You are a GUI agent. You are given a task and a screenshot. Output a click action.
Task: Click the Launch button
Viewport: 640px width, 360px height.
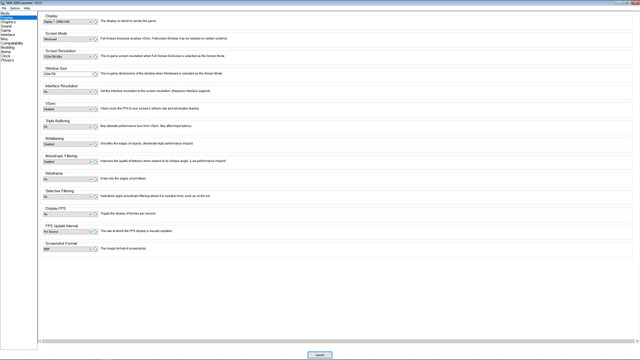point(320,355)
